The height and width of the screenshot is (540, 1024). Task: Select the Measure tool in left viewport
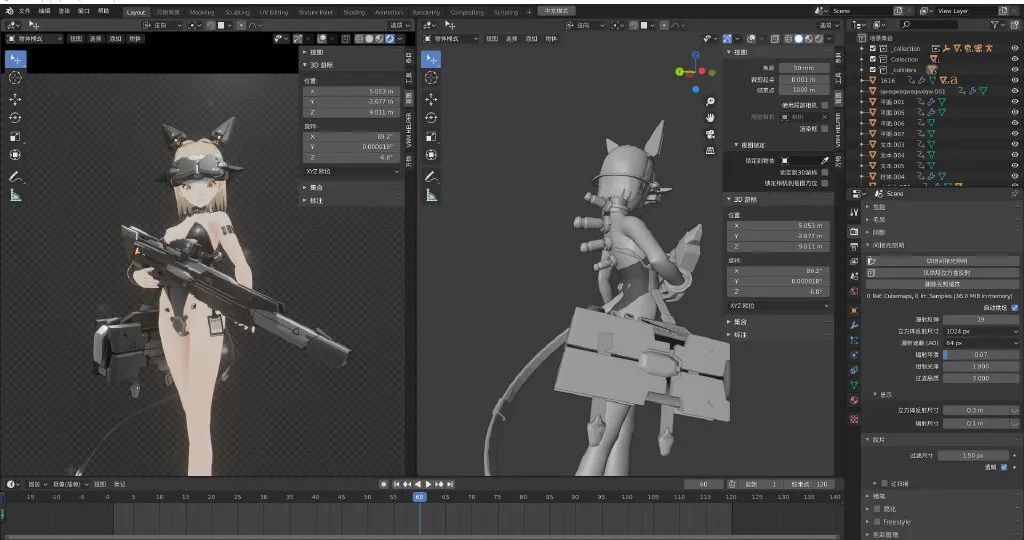pos(15,195)
